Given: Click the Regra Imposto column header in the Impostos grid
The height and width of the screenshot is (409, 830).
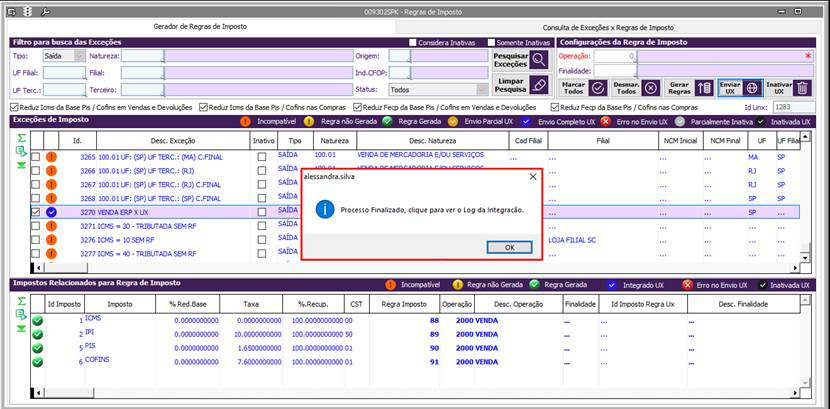Looking at the screenshot, I should 404,304.
